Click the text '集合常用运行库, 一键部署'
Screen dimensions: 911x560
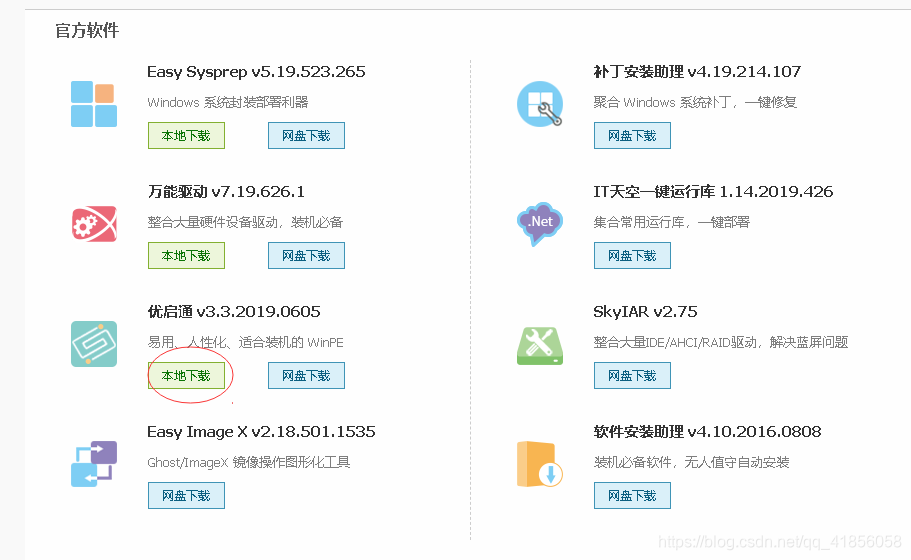(672, 222)
